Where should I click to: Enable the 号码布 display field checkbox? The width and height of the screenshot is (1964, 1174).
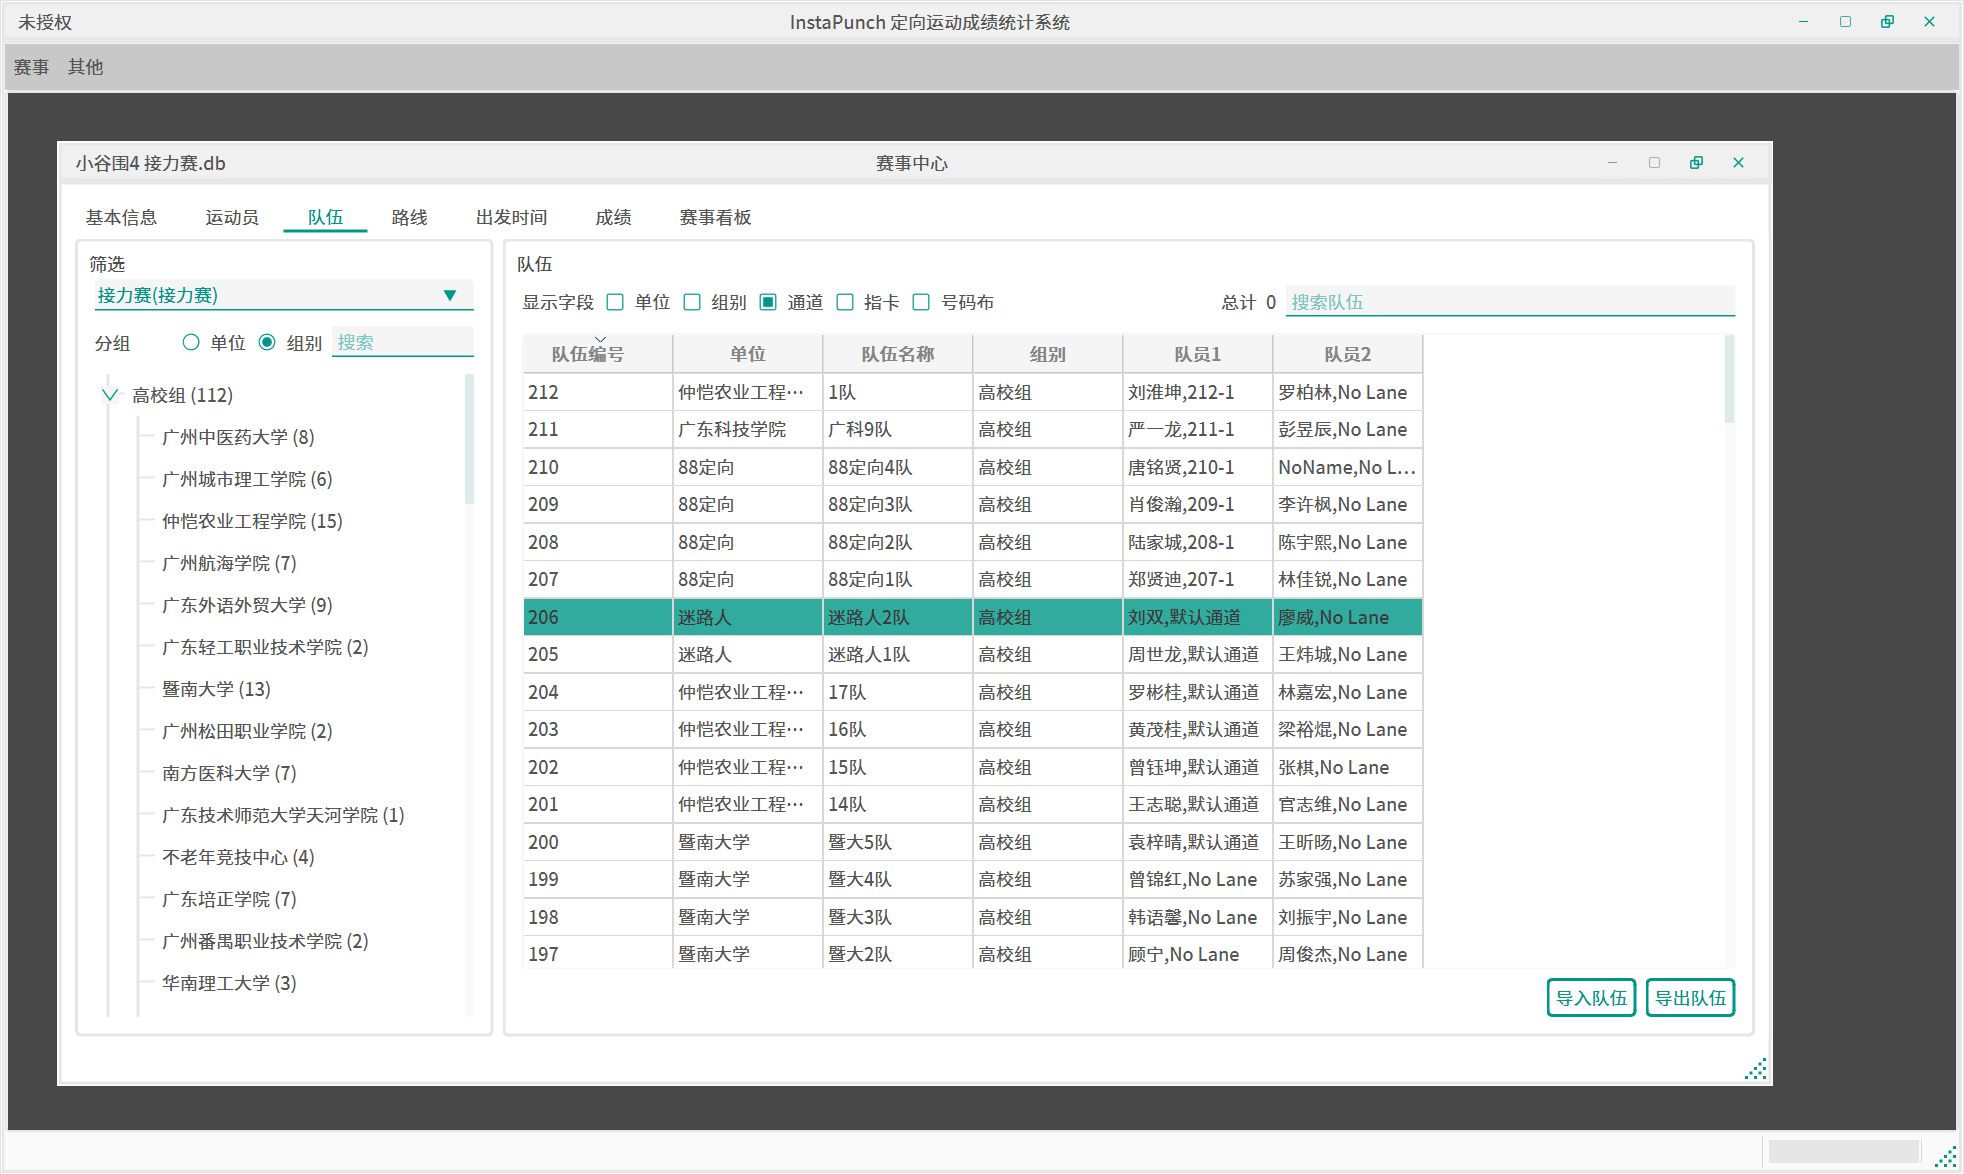click(922, 302)
